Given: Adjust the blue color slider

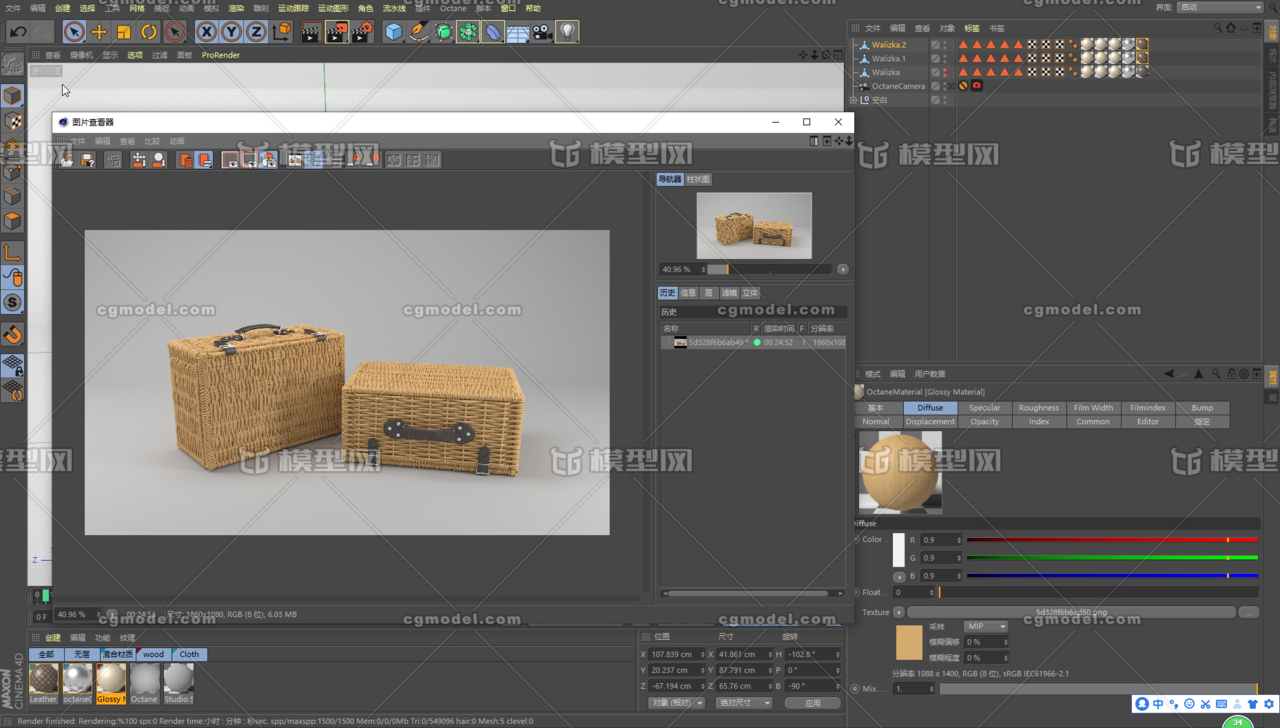Looking at the screenshot, I should click(1112, 576).
